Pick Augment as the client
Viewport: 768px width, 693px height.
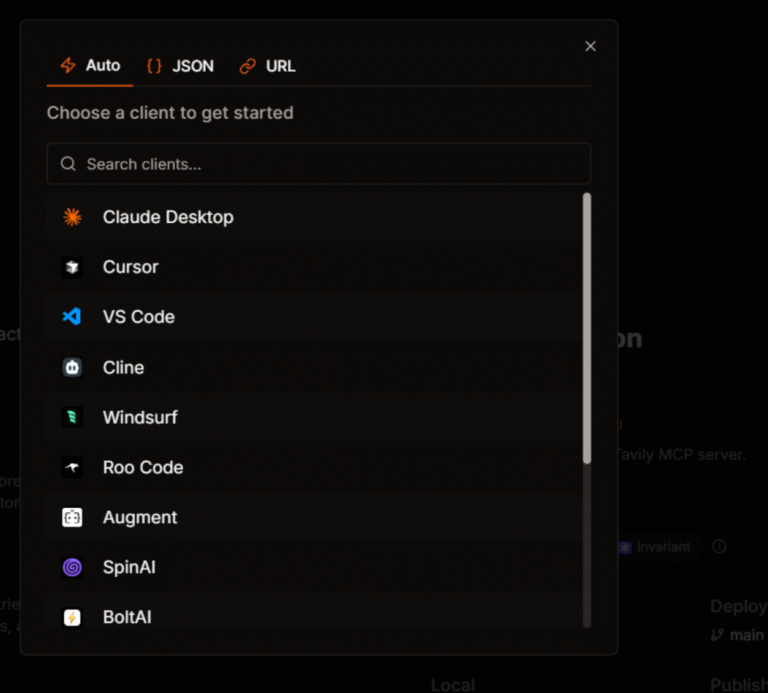click(x=315, y=517)
